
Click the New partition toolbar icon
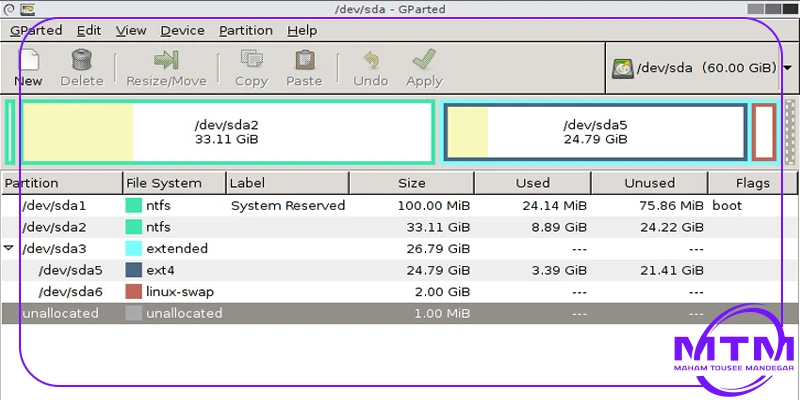(28, 62)
